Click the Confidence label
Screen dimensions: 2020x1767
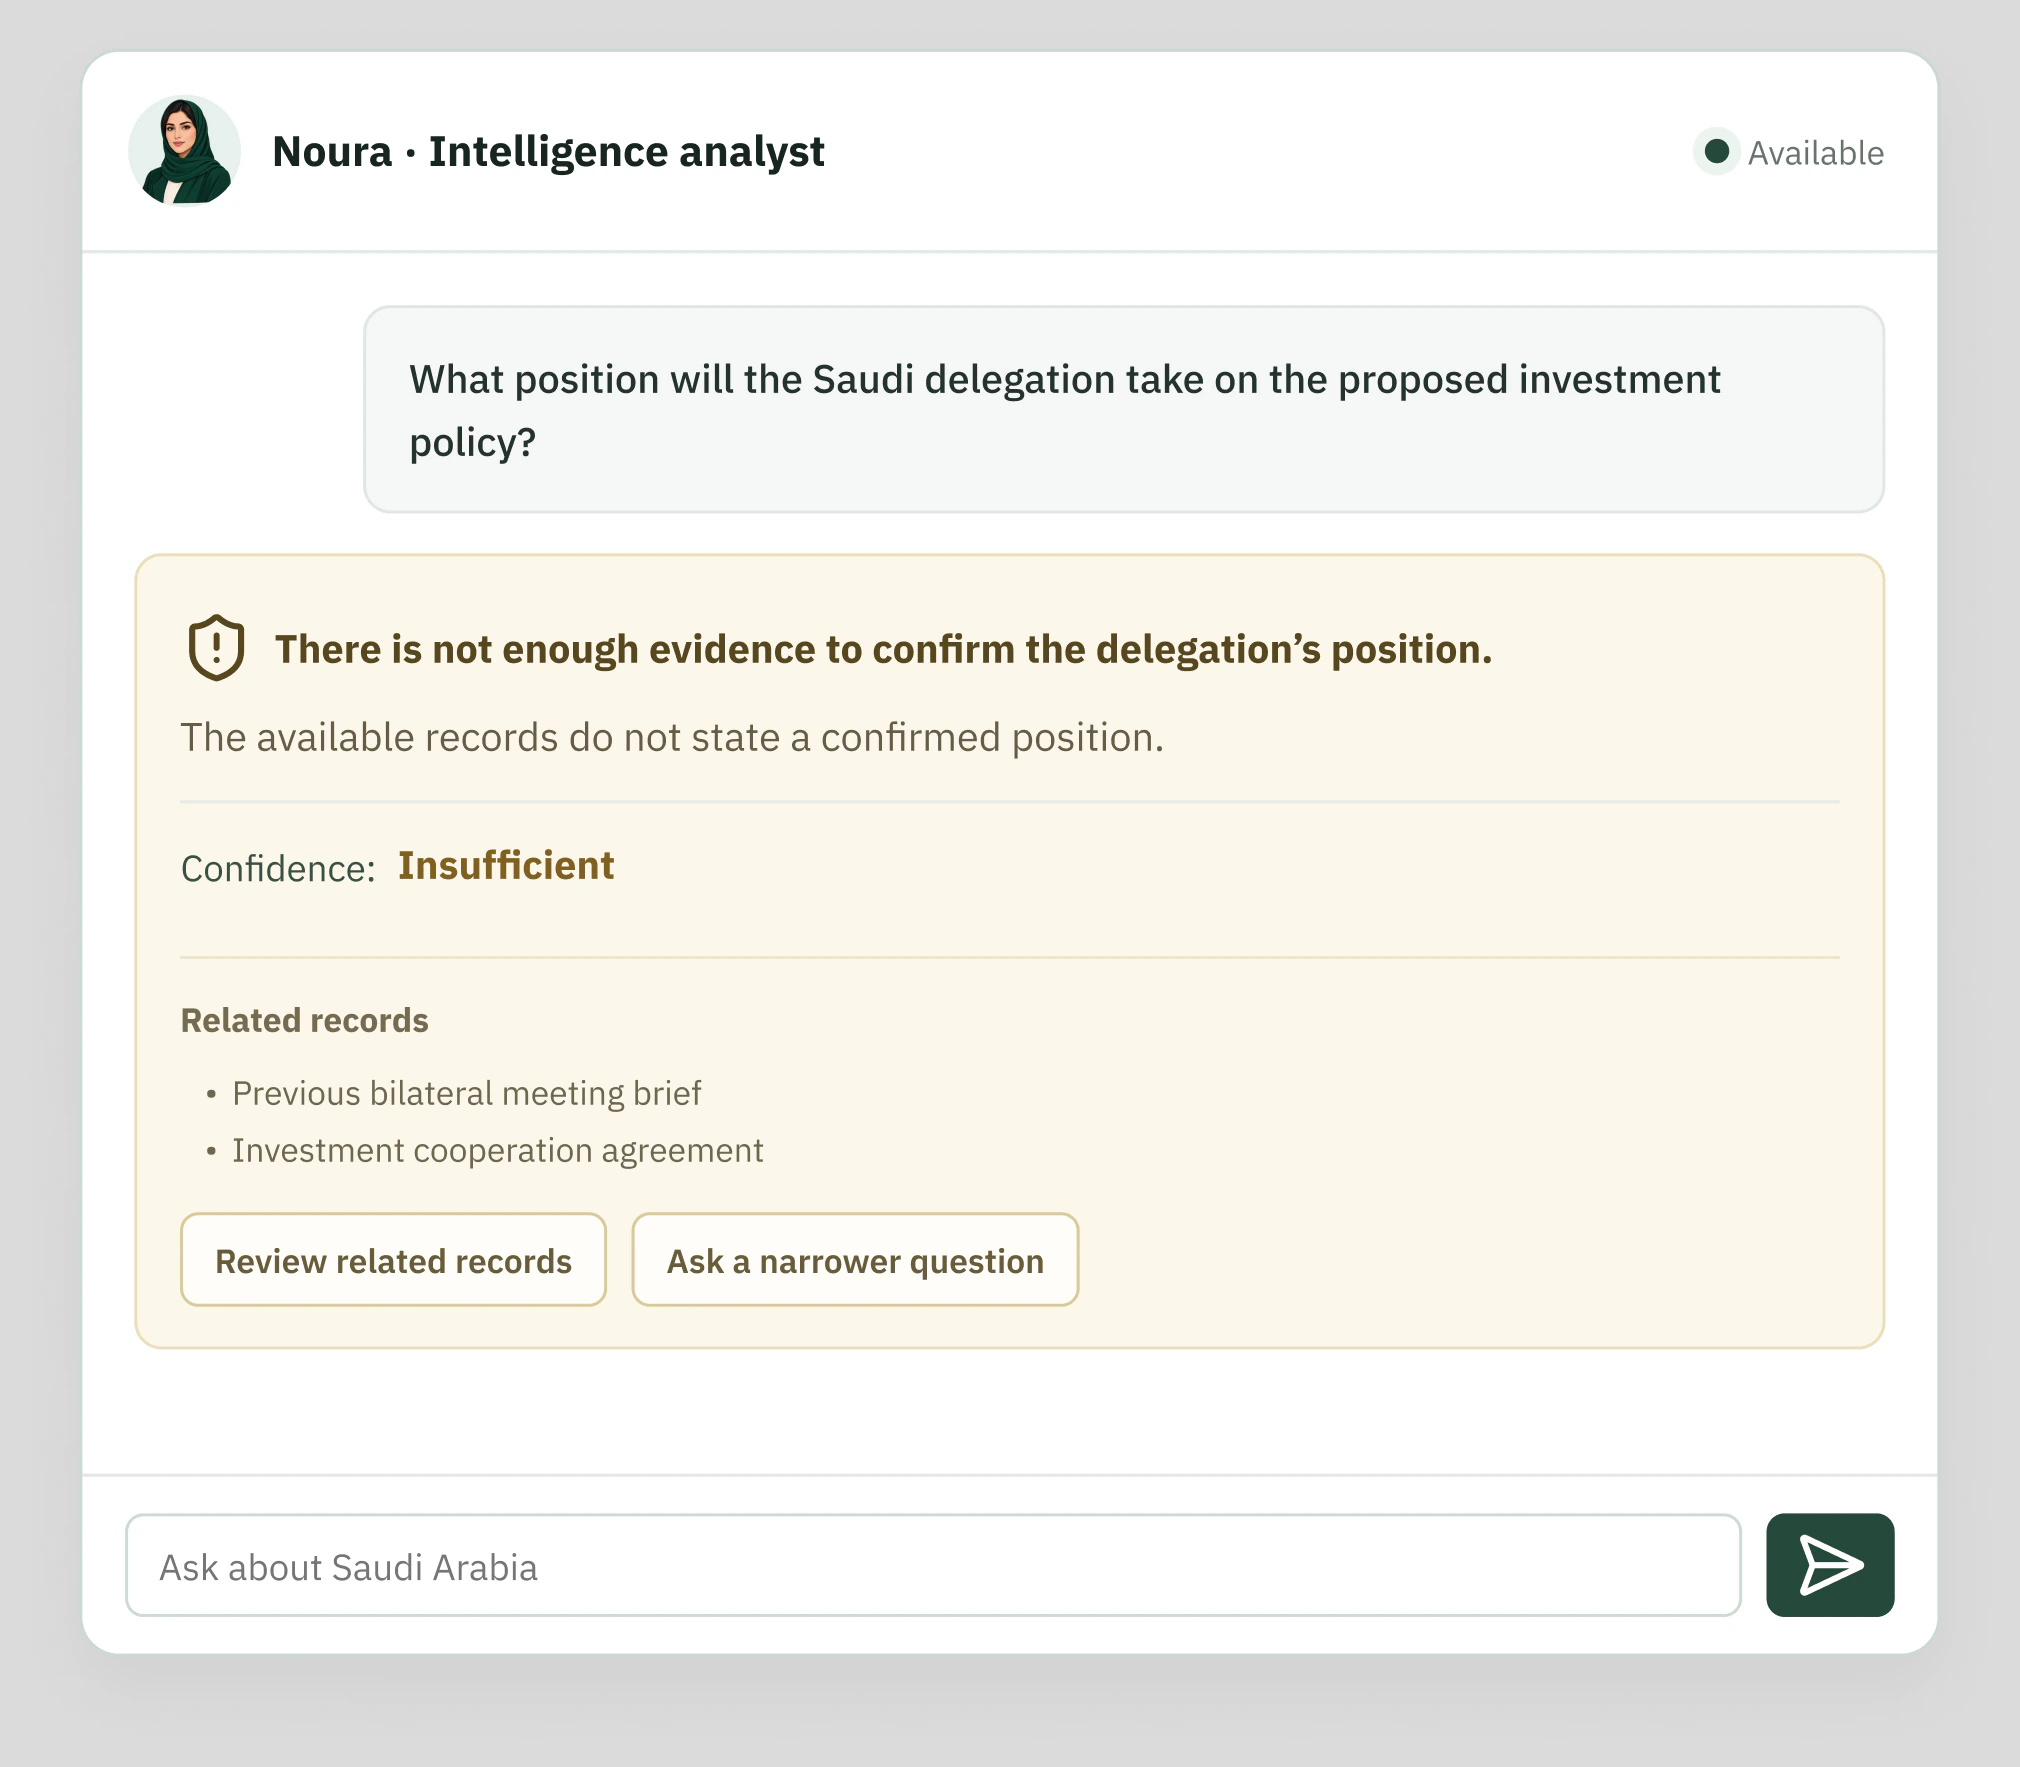[278, 868]
